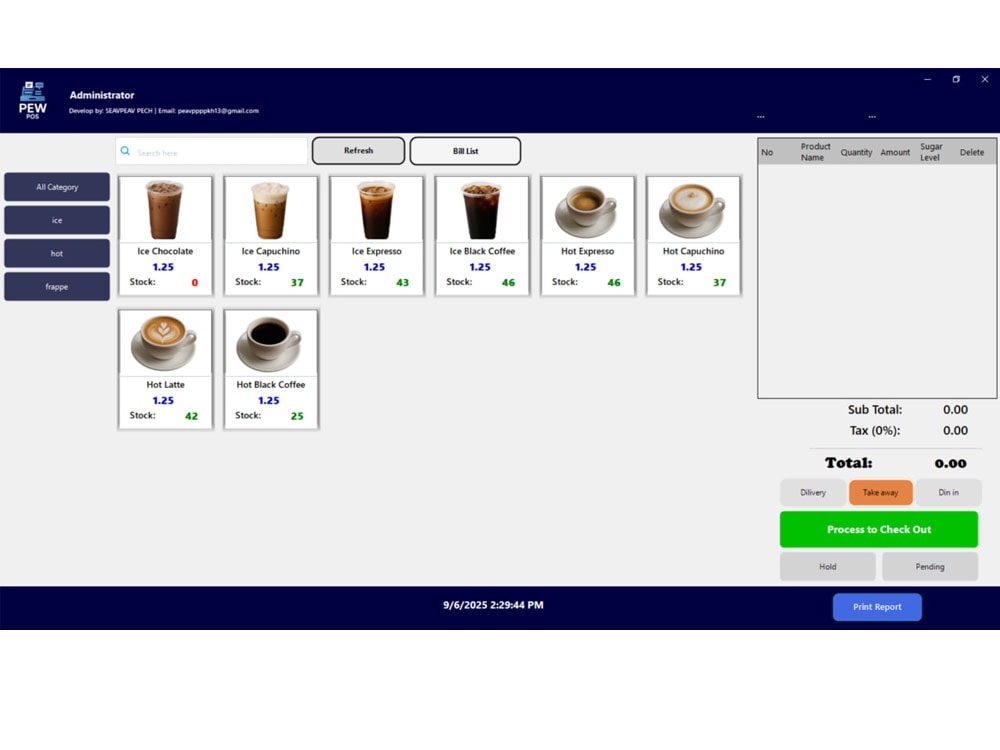Click the No column header
The width and height of the screenshot is (1000, 750).
click(767, 152)
